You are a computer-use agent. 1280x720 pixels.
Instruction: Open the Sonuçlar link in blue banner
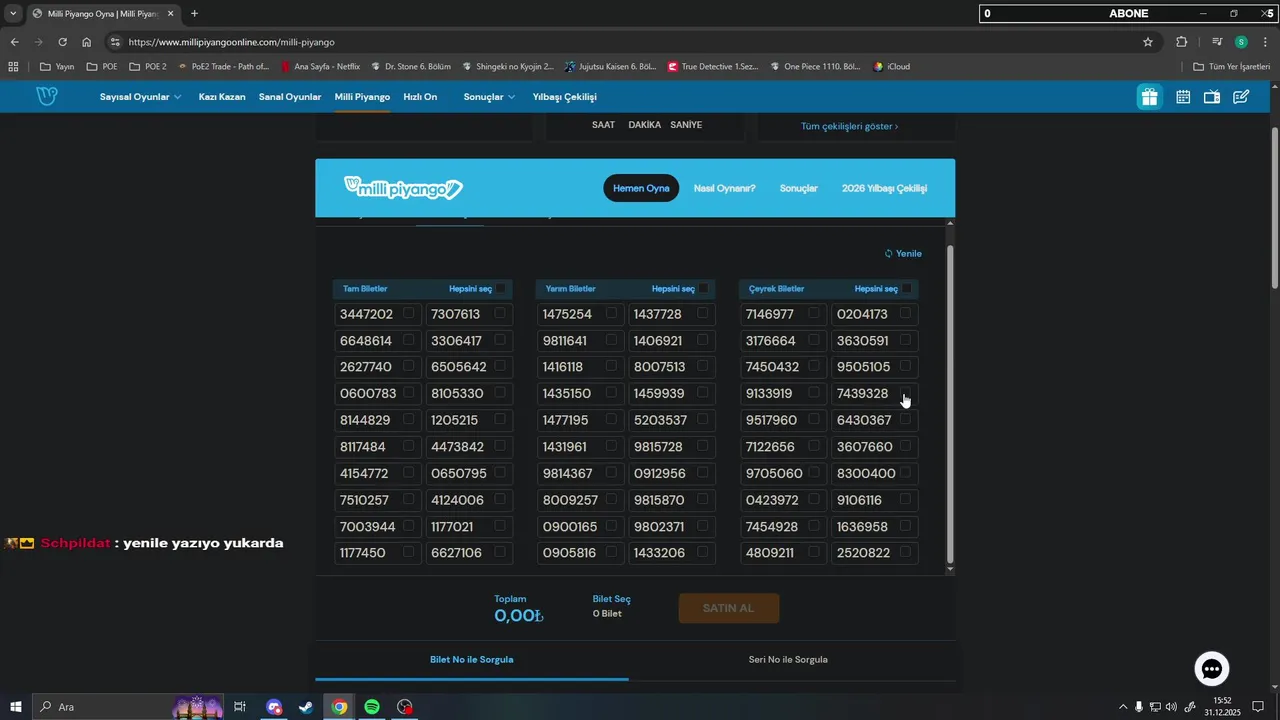tap(799, 188)
